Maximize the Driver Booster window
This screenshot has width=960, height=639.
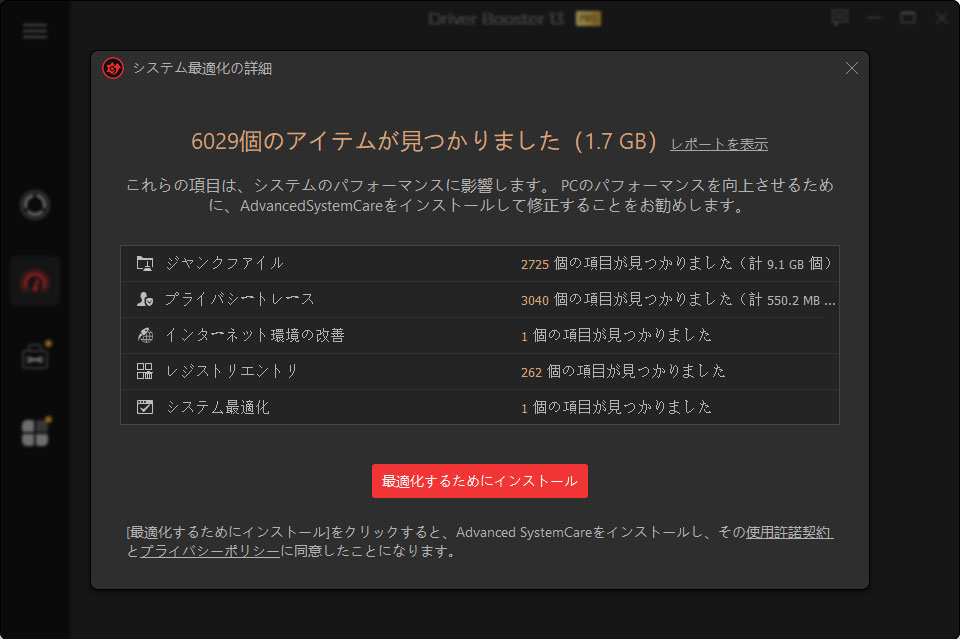point(908,18)
